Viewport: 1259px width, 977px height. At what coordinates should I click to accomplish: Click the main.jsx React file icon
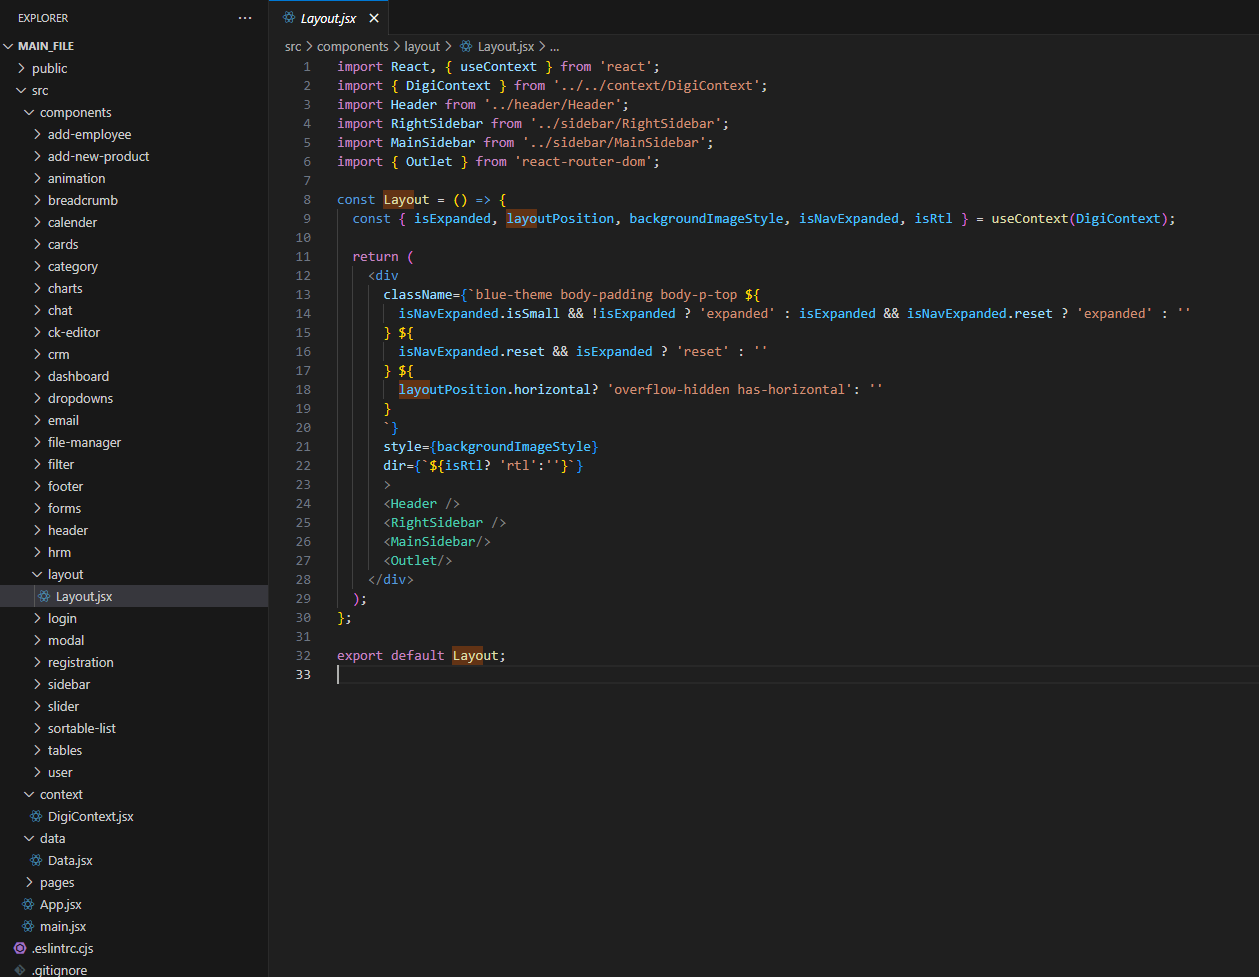(x=28, y=927)
